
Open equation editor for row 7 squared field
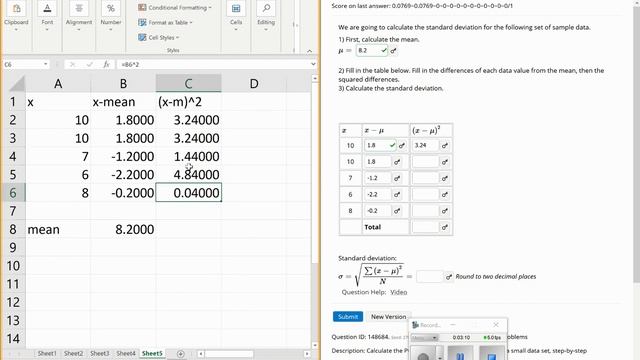click(x=445, y=178)
